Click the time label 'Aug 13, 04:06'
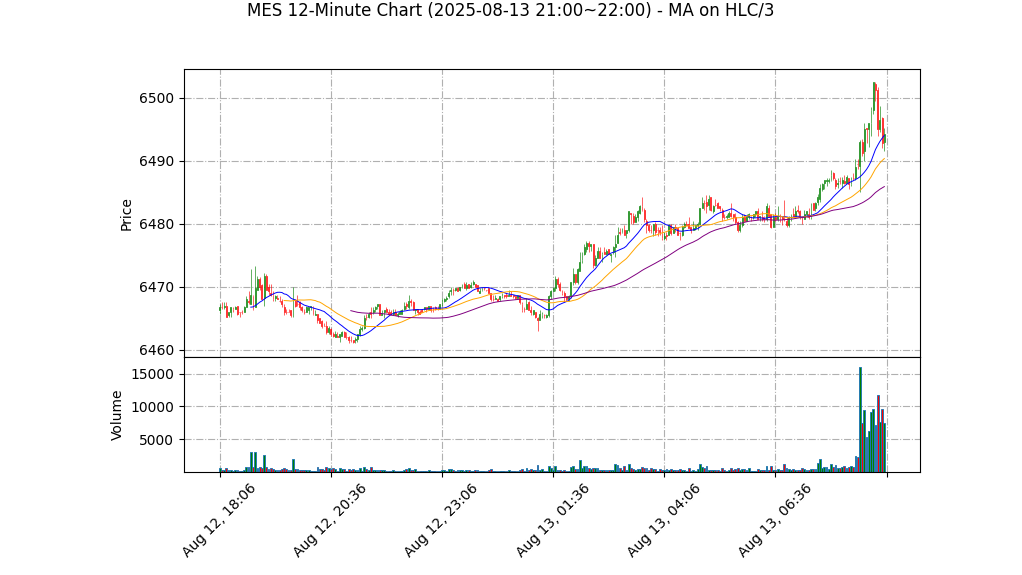The height and width of the screenshot is (575, 1022). pyautogui.click(x=663, y=520)
